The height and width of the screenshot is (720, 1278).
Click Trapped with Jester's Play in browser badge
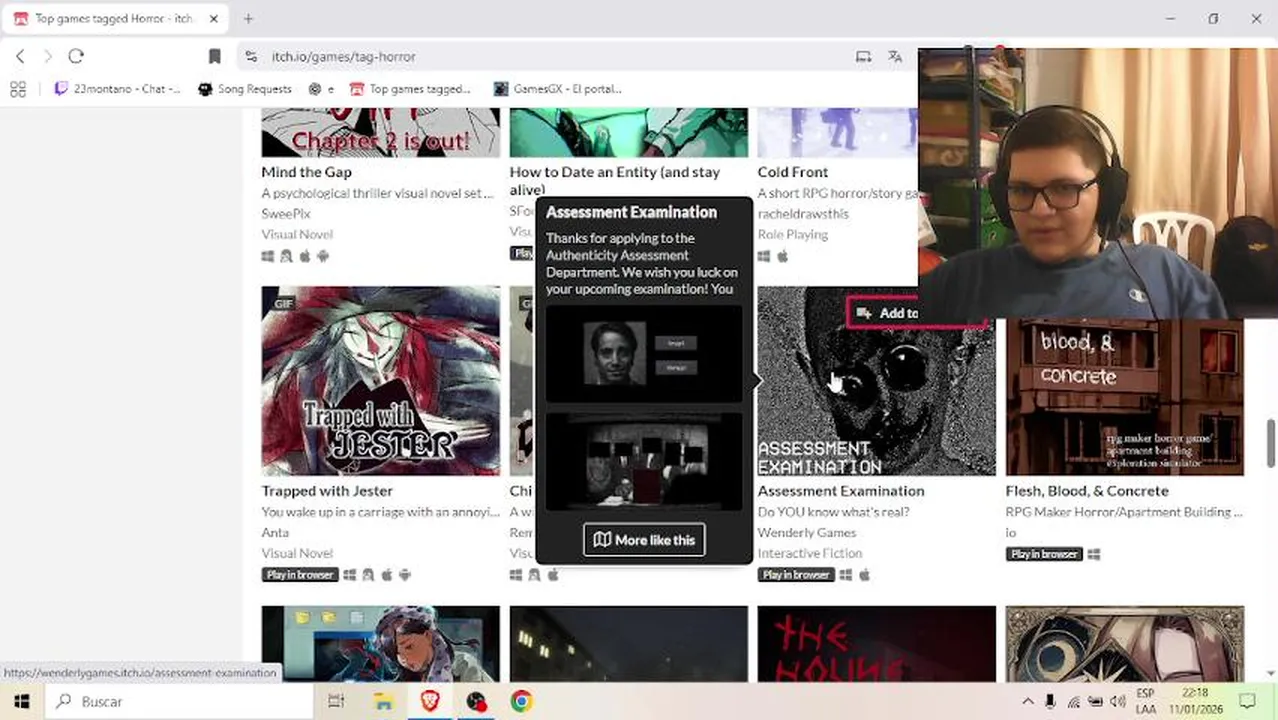[x=299, y=575]
